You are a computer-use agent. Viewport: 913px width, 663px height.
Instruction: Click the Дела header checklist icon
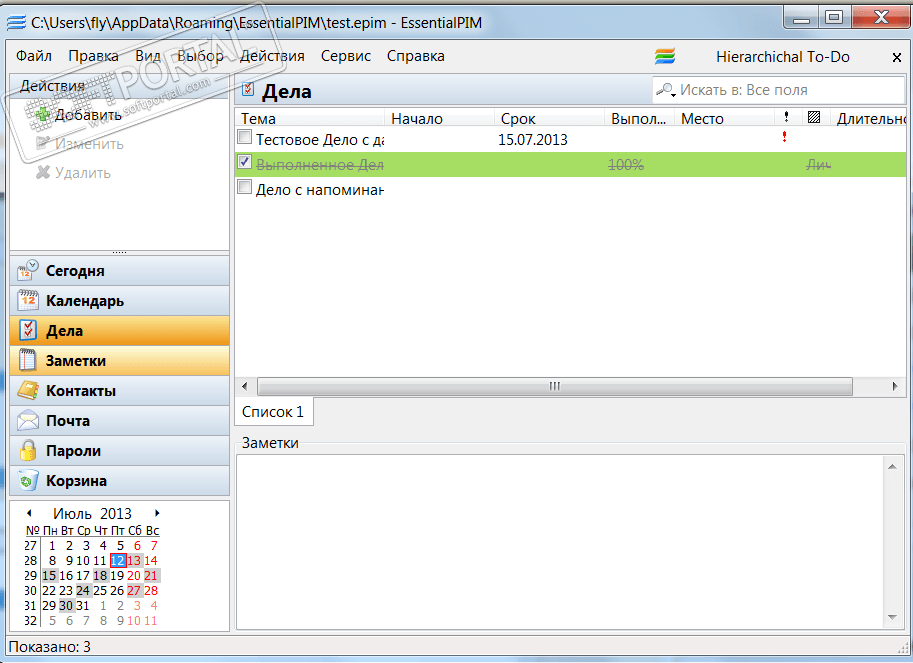249,89
